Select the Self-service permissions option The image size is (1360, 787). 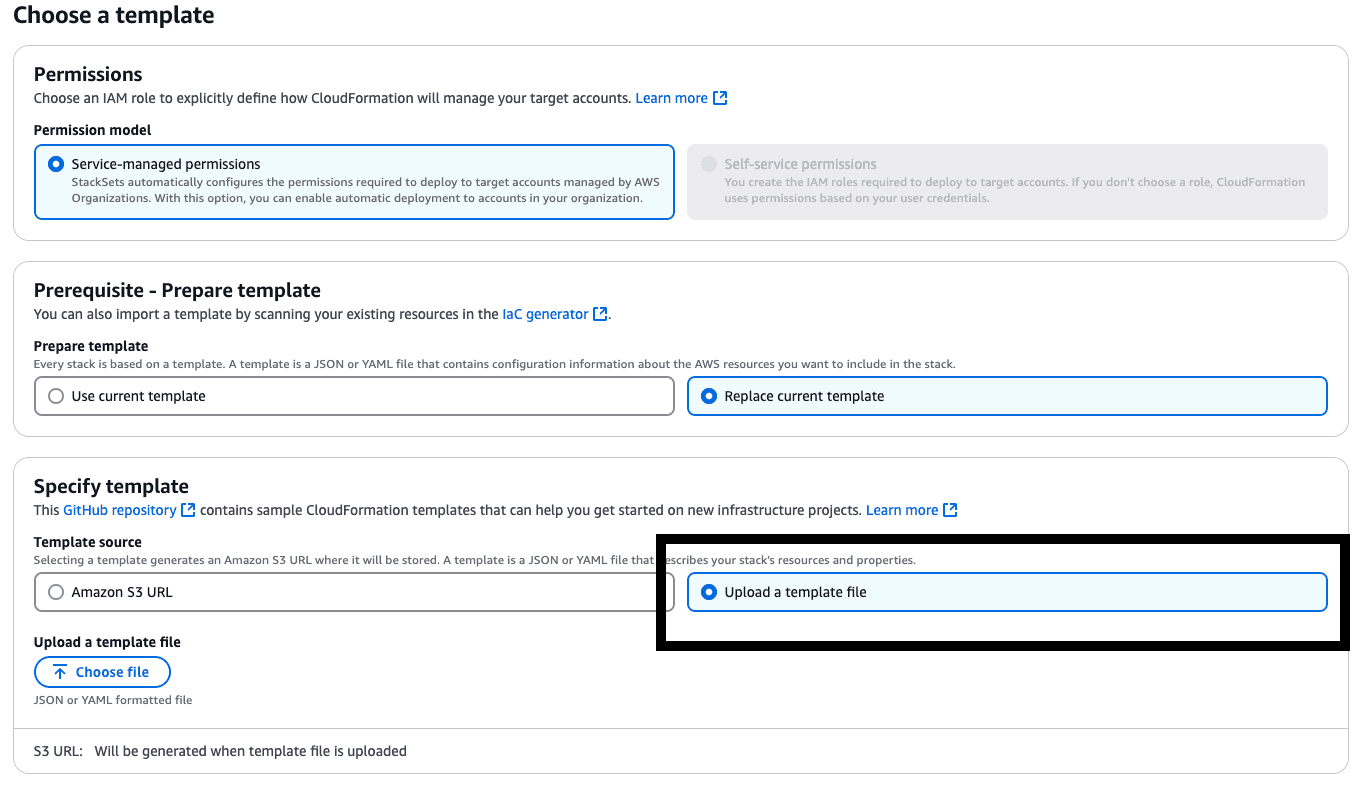pos(708,164)
